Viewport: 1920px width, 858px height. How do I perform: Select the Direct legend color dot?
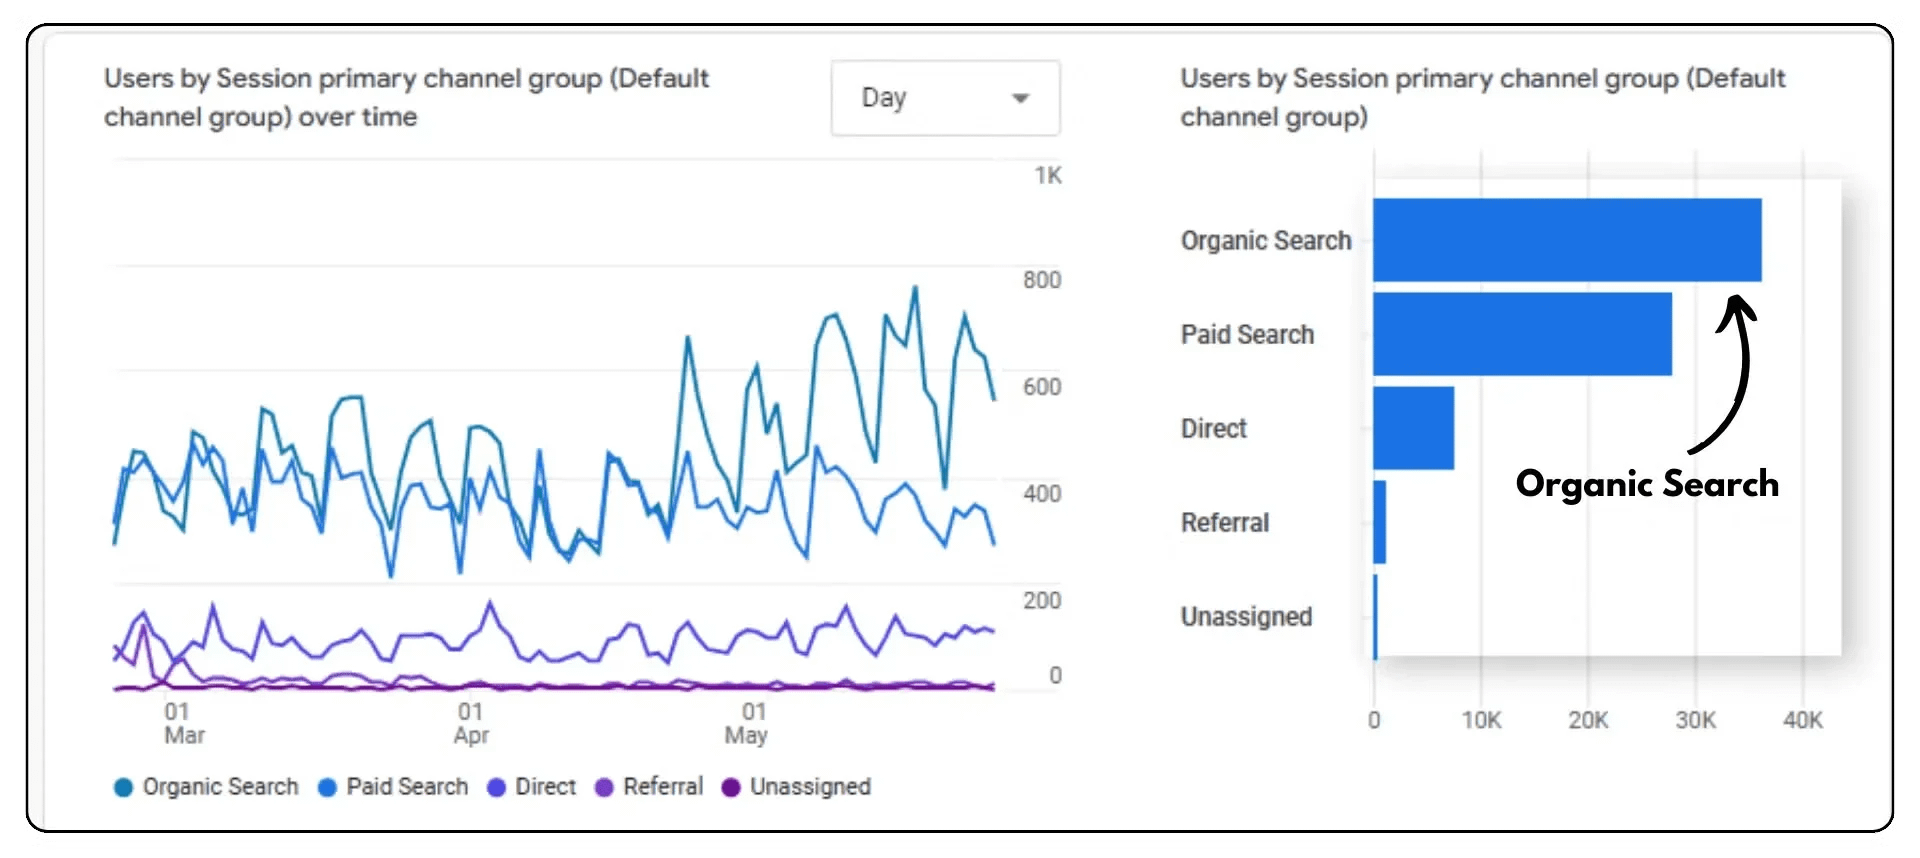click(x=496, y=788)
